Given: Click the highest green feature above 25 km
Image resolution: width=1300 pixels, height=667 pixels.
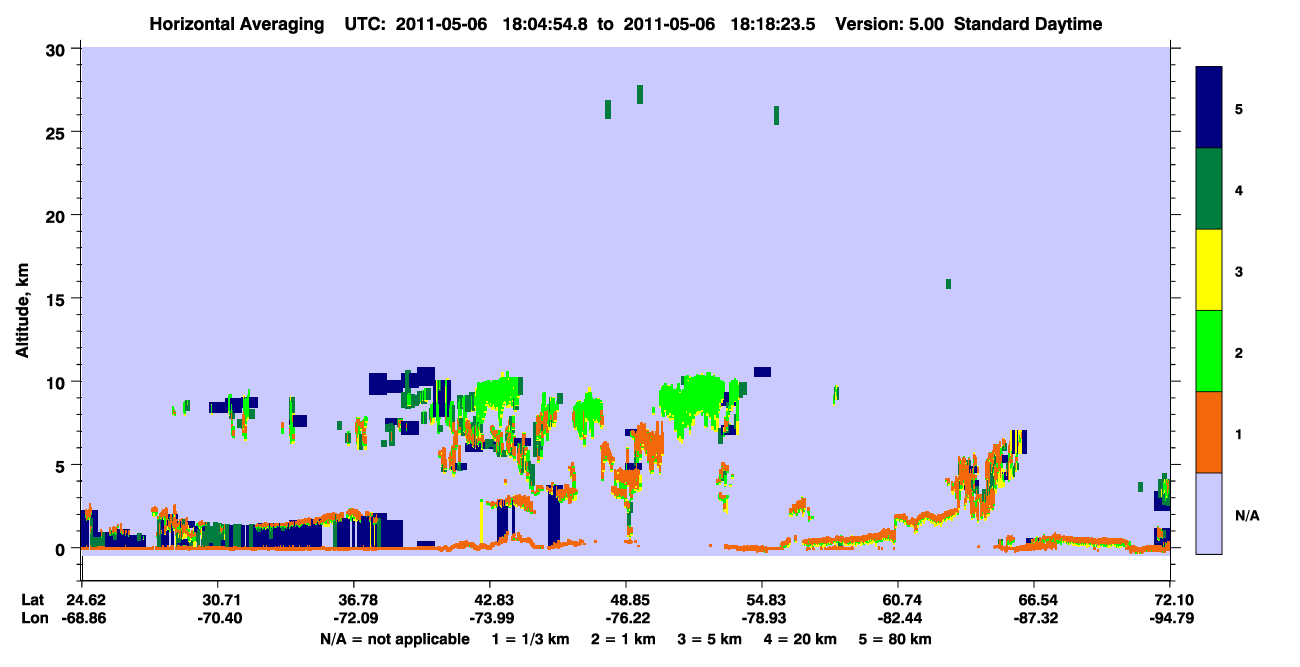Looking at the screenshot, I should point(640,94).
